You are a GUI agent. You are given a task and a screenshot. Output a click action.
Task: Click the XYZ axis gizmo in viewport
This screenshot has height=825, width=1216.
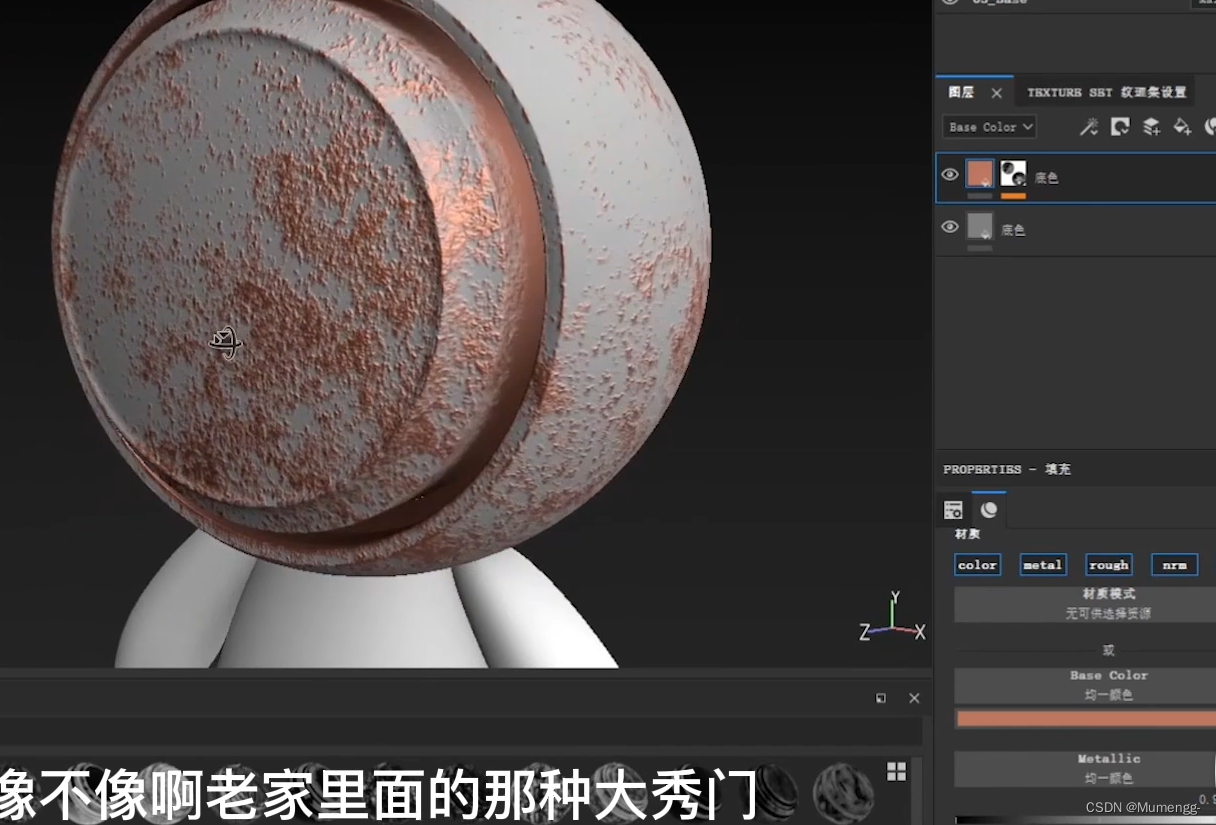point(893,616)
